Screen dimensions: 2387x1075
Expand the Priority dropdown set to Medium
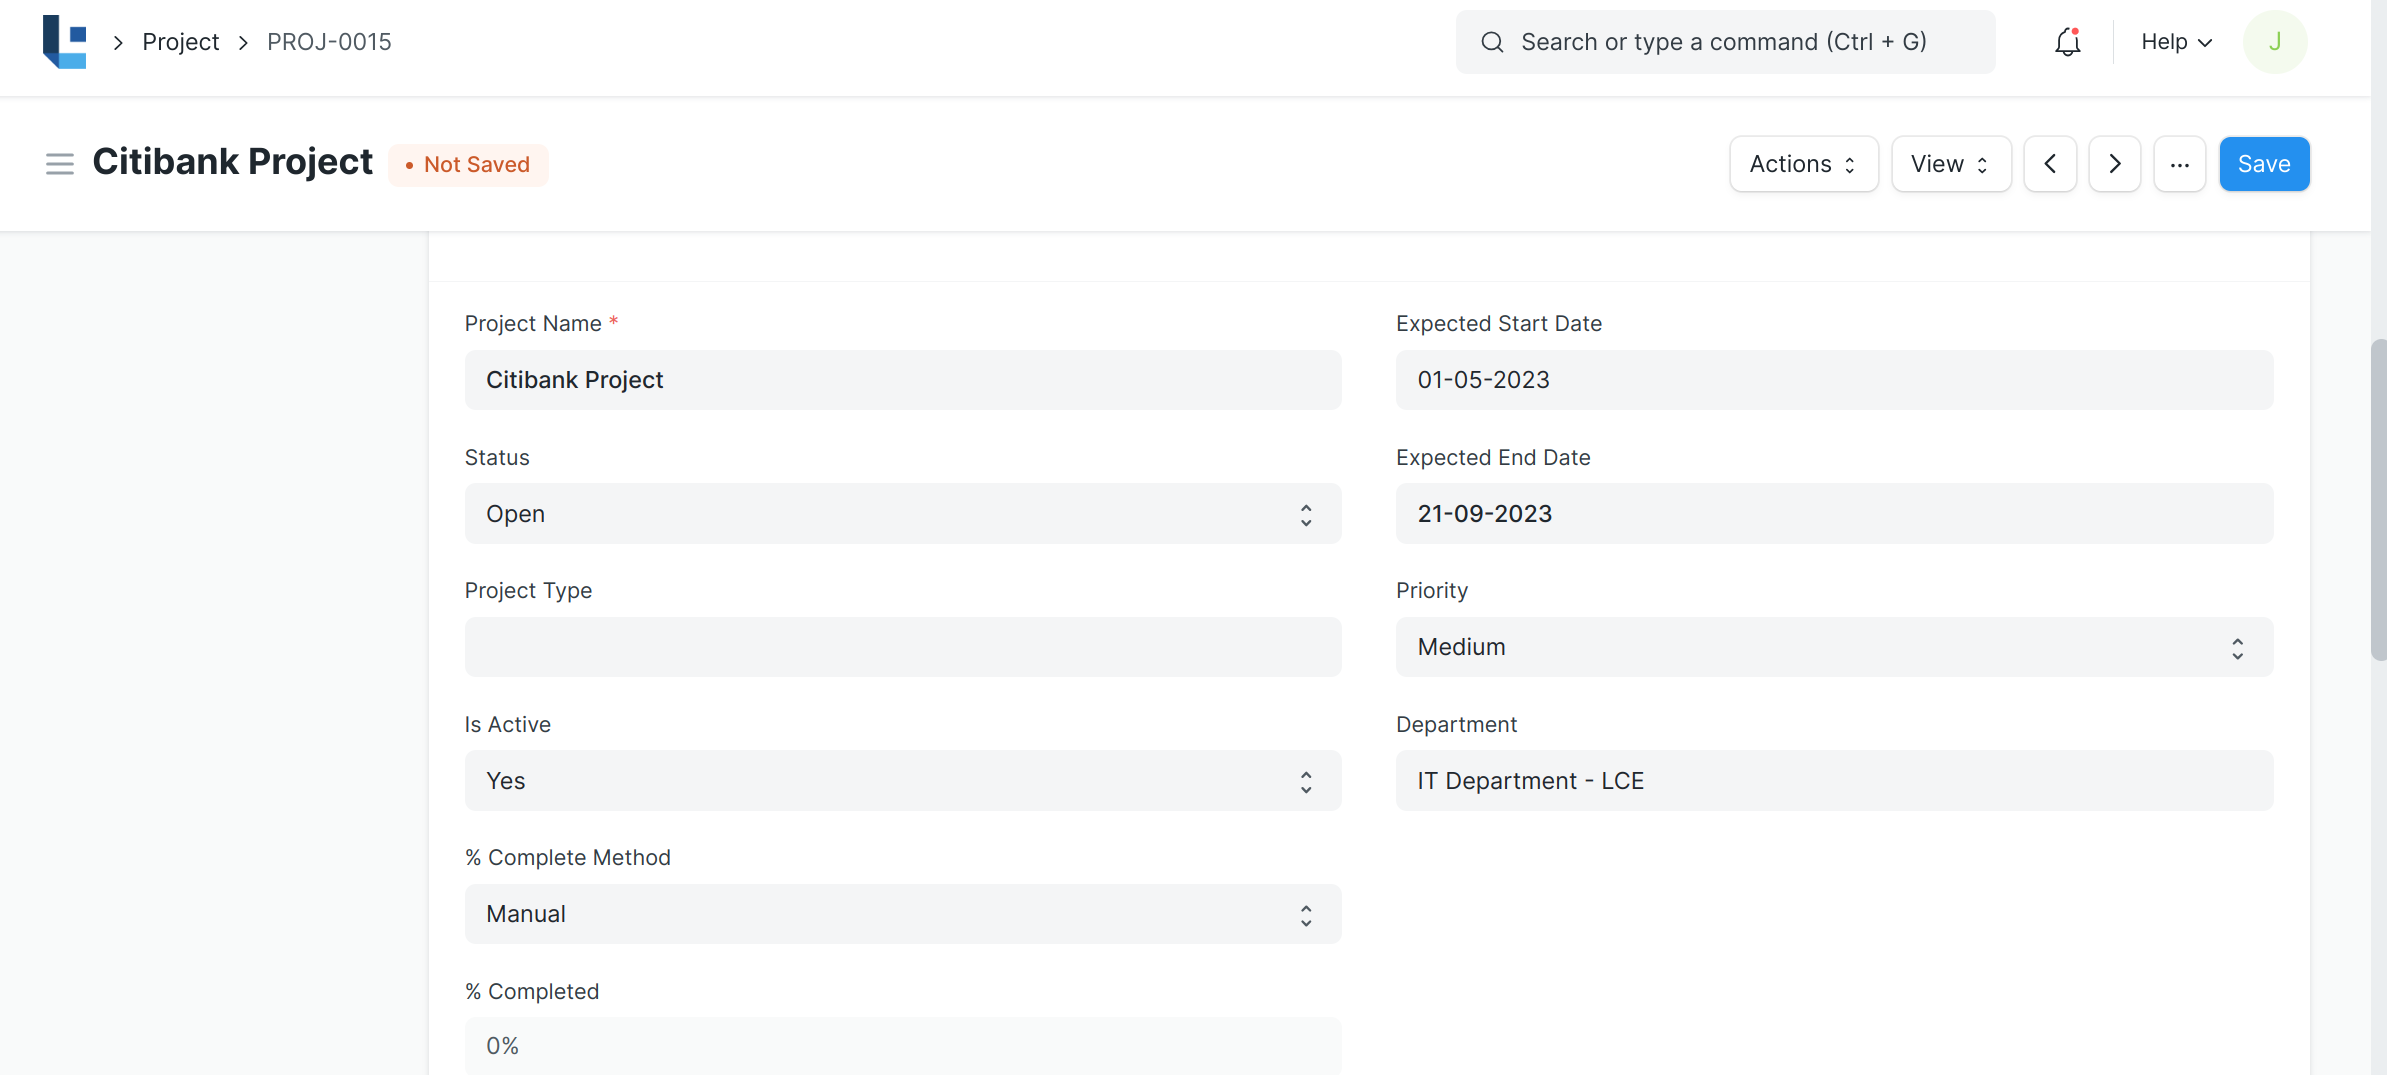(x=1833, y=647)
